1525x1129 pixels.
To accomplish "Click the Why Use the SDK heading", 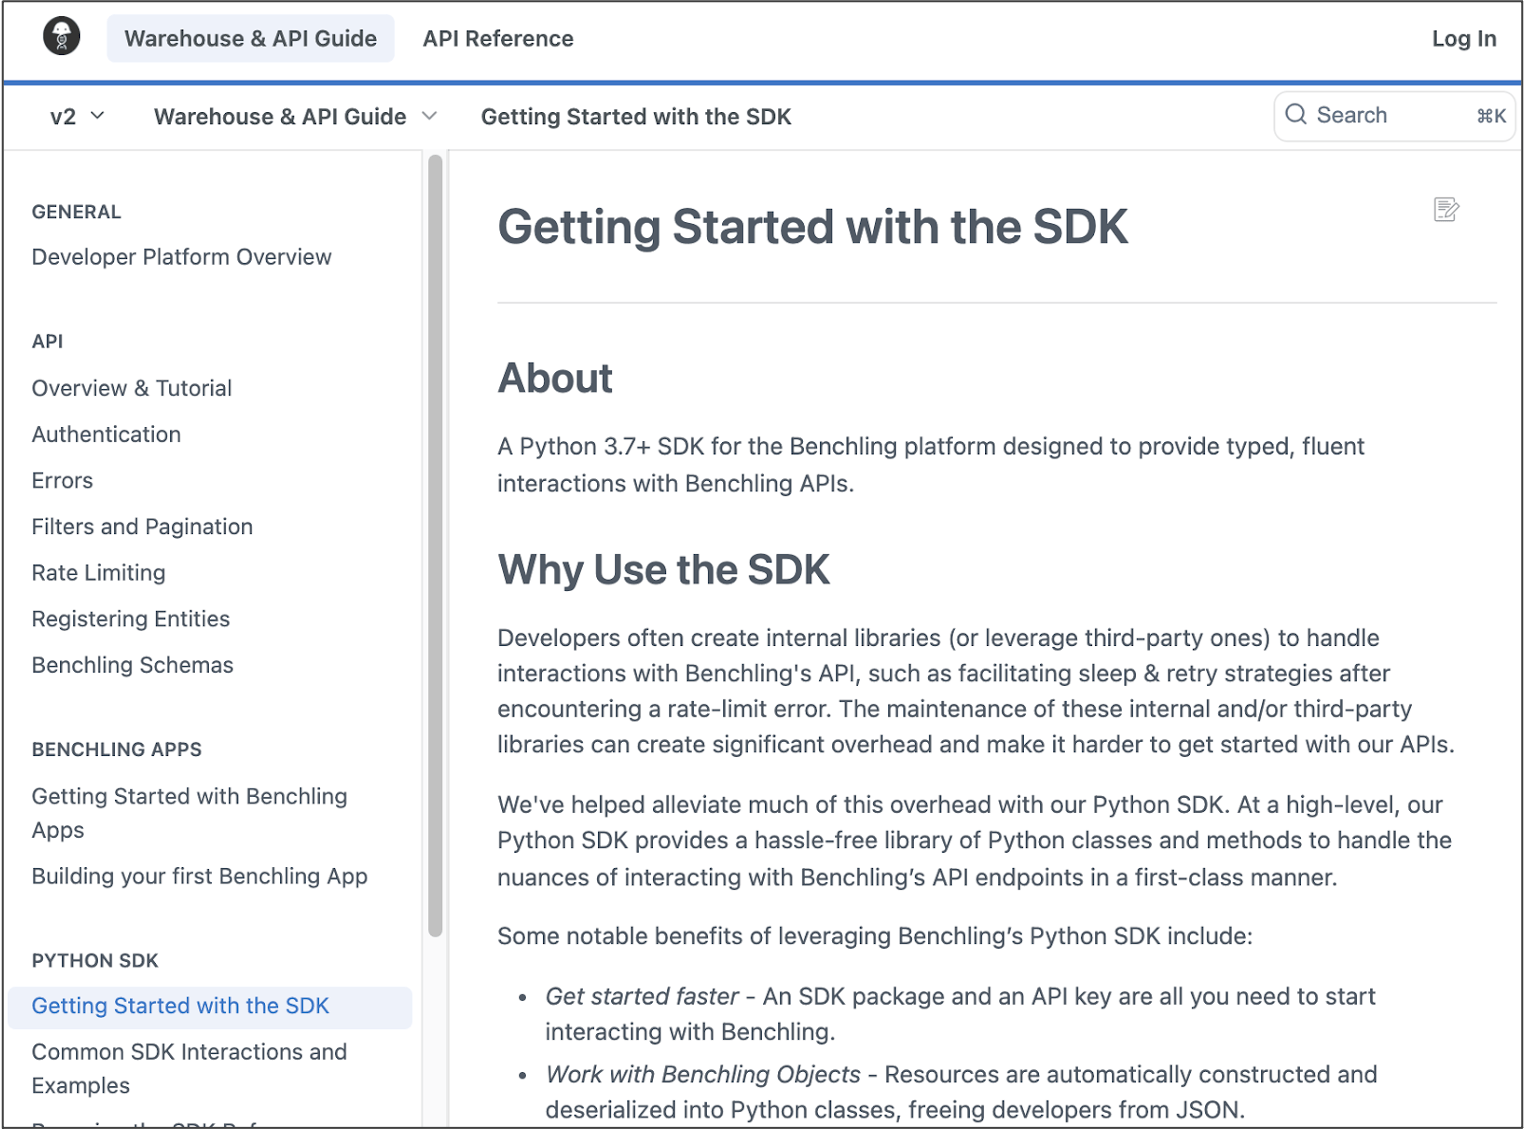I will pyautogui.click(x=663, y=570).
